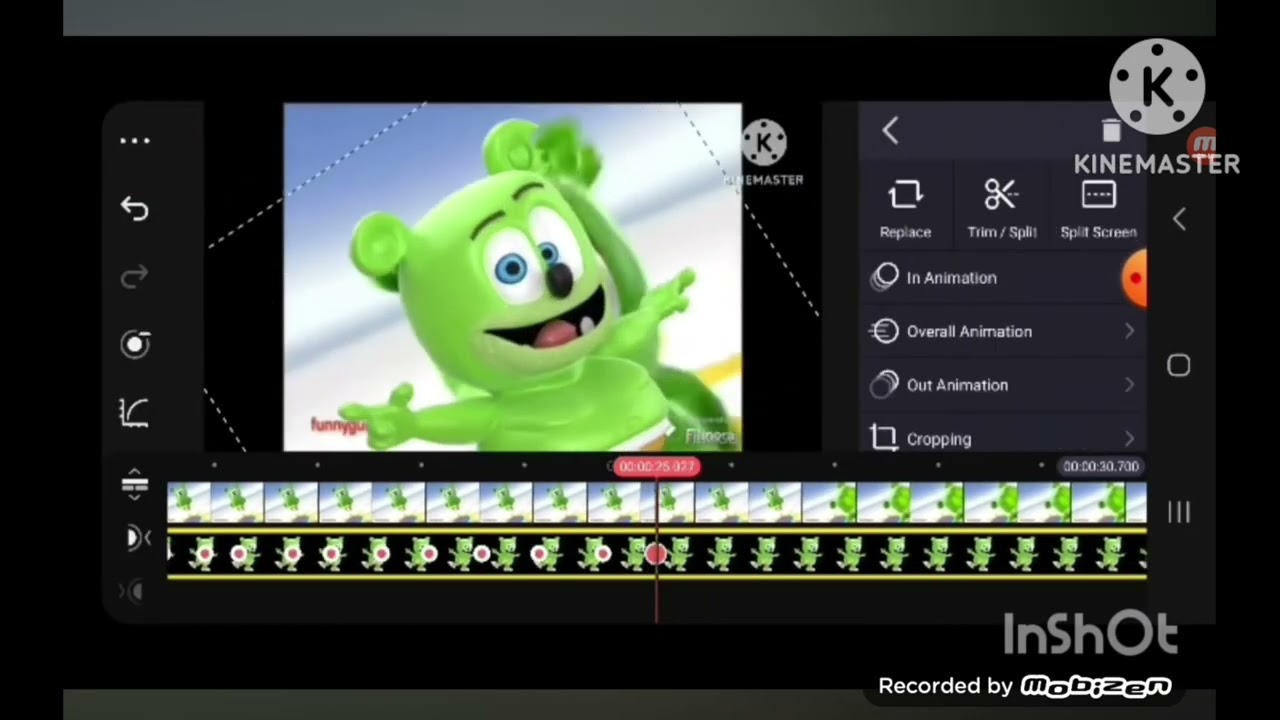1280x720 pixels.
Task: Undo the last edit
Action: 135,208
